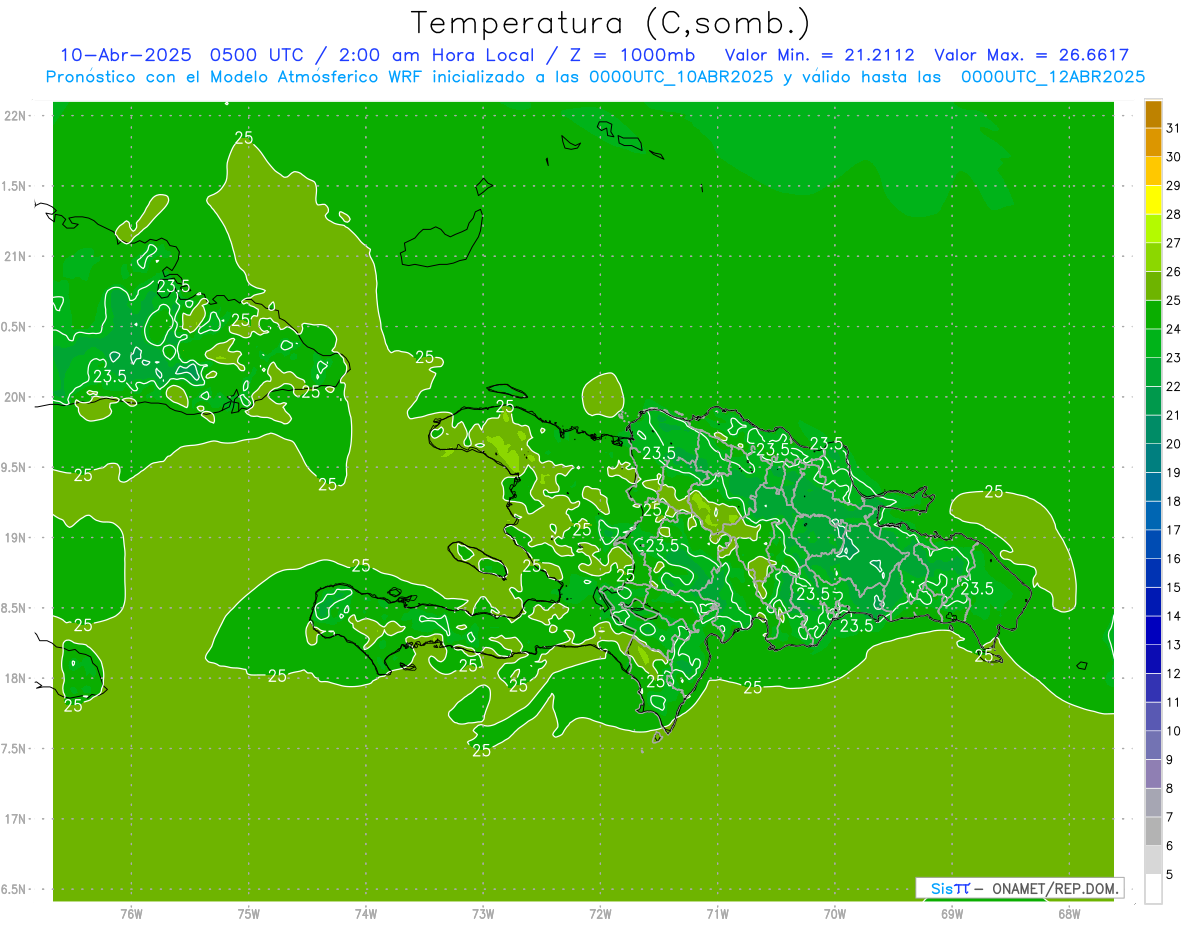Click 'Pronóstico con el Modelo Atmósferico WRF' text

point(235,77)
